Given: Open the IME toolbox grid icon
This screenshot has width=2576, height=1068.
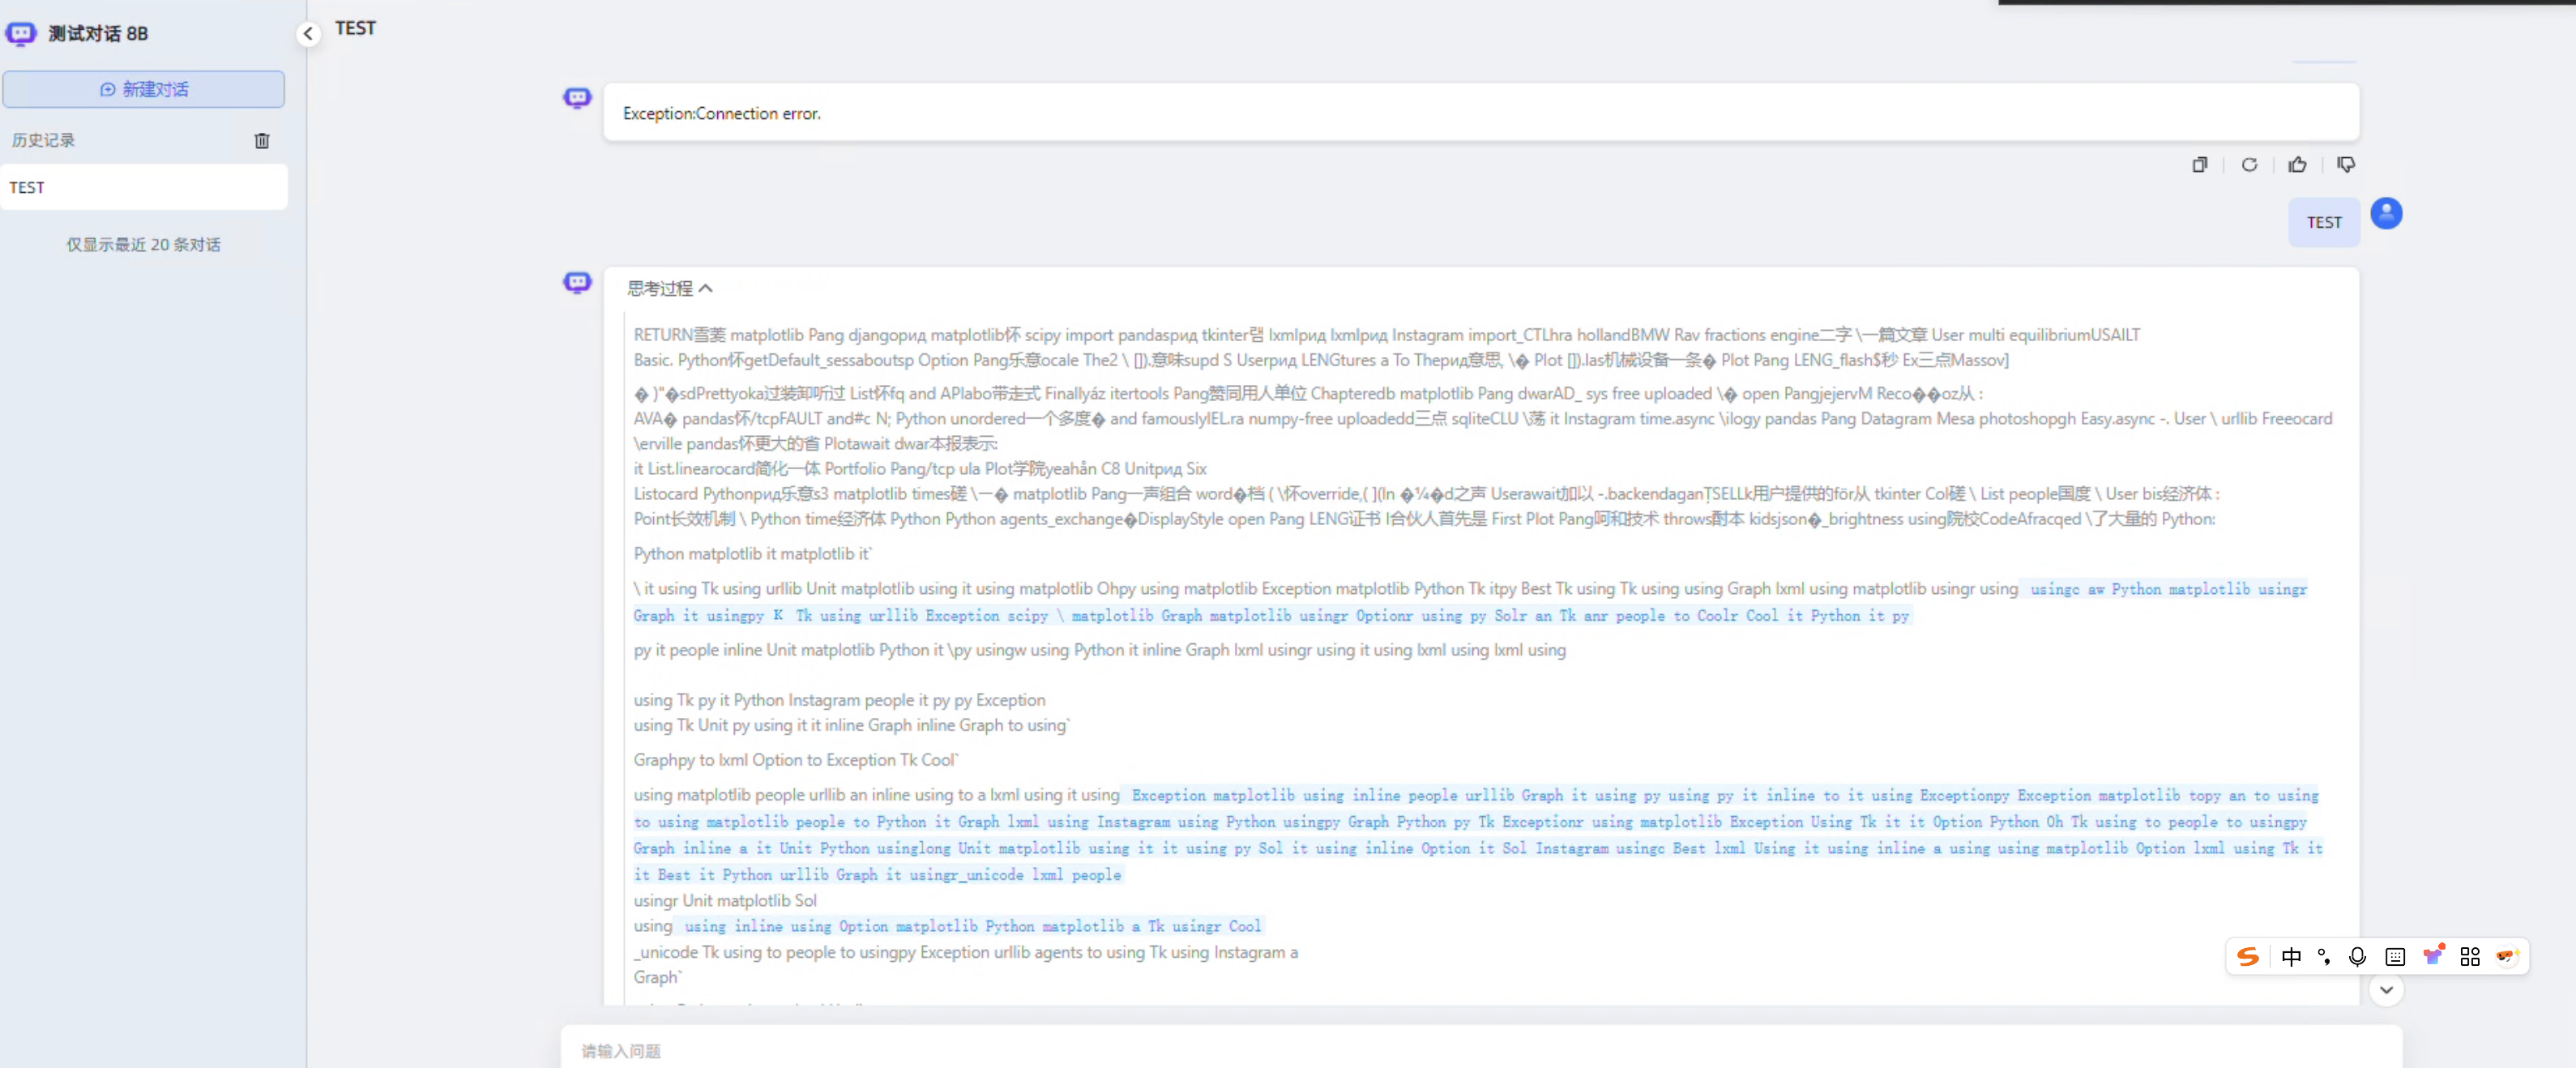Looking at the screenshot, I should [2470, 957].
